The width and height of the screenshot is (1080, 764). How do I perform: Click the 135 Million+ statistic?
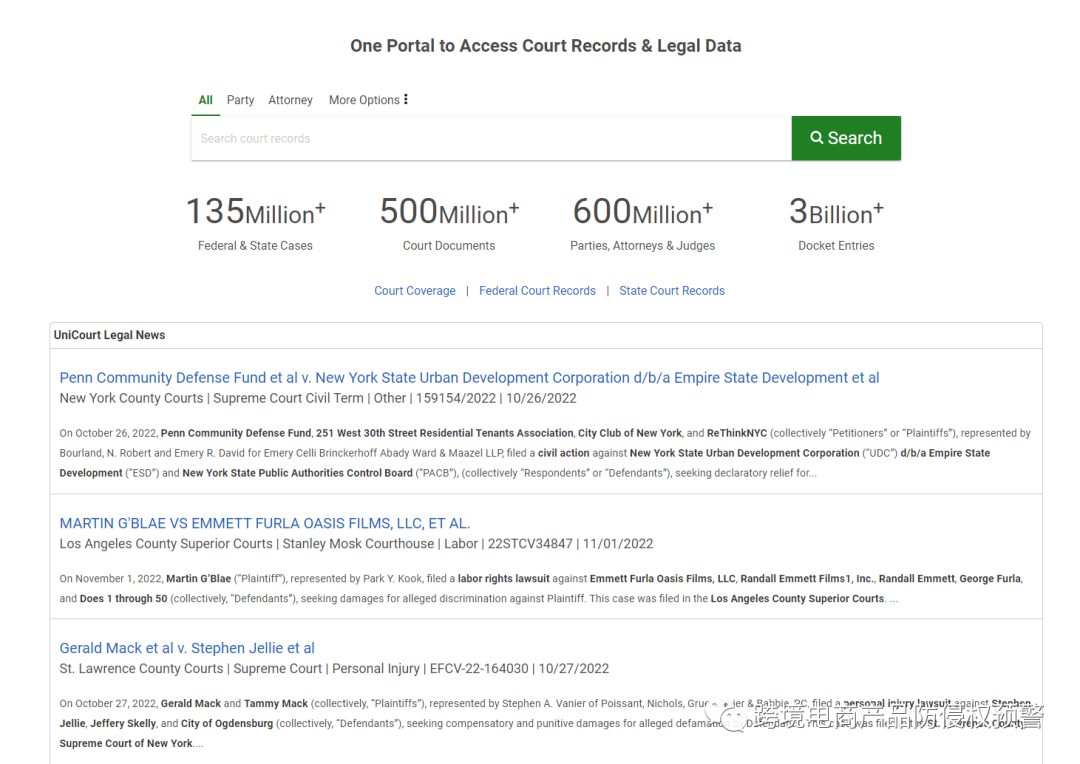(256, 211)
